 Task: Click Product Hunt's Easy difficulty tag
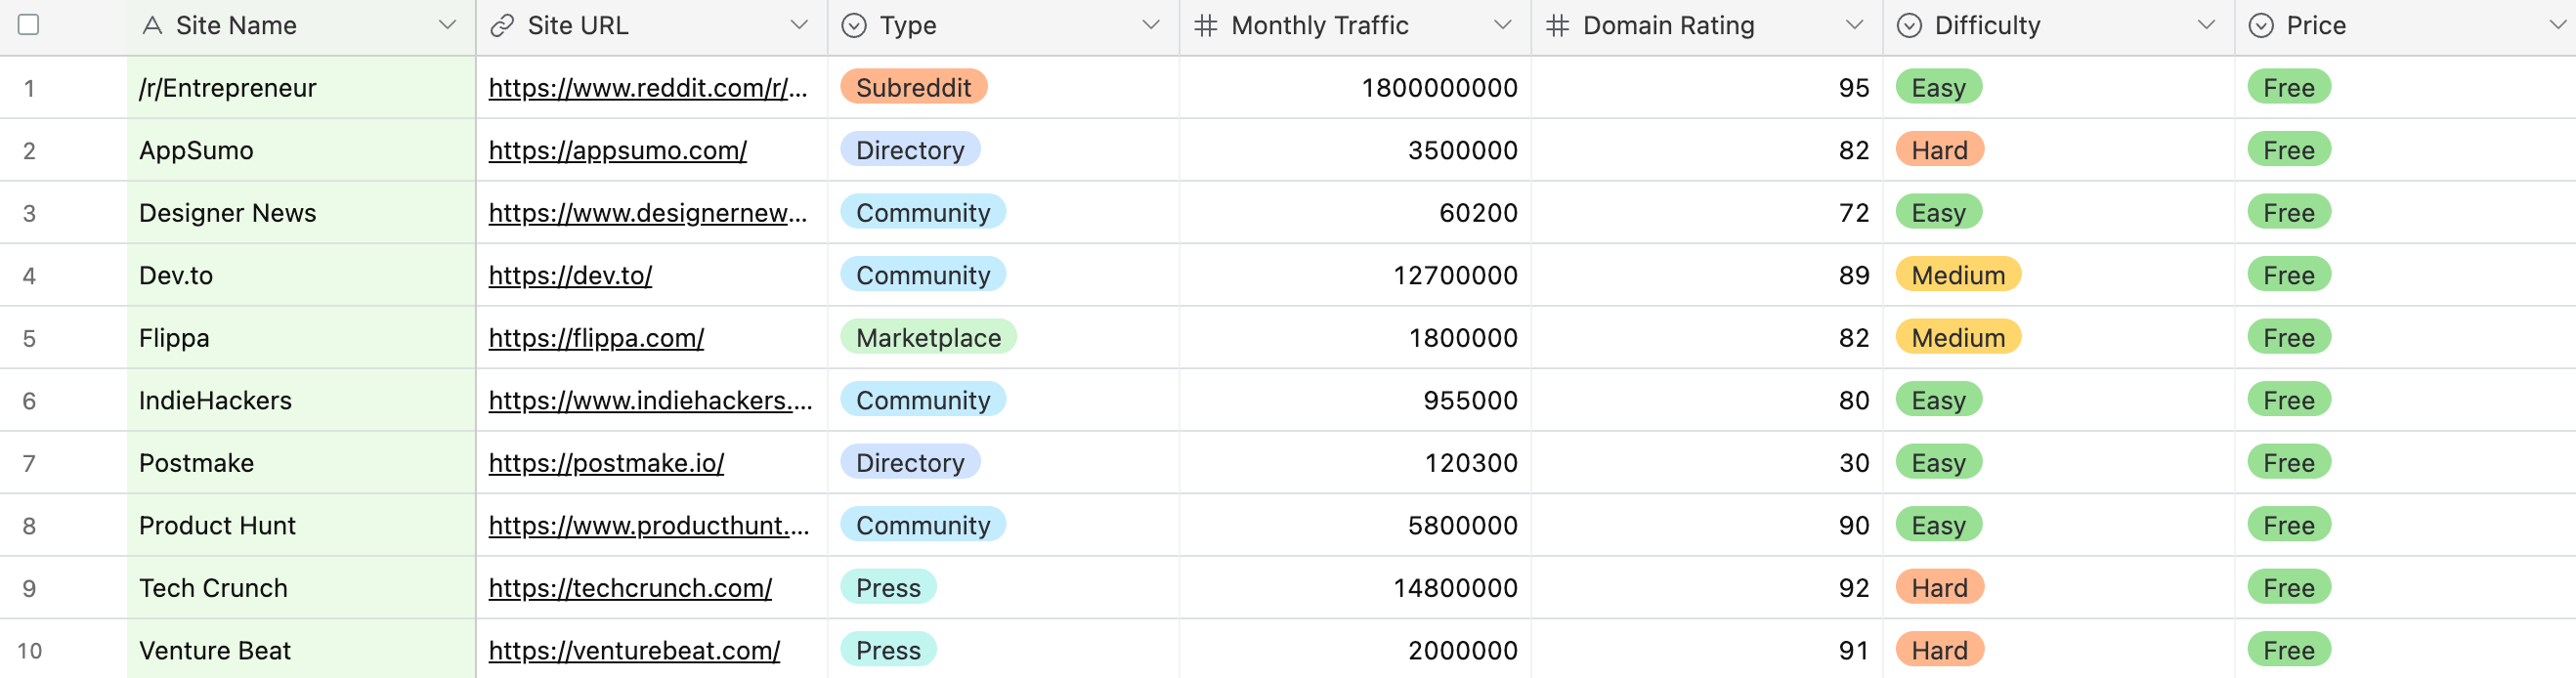[x=1939, y=525]
